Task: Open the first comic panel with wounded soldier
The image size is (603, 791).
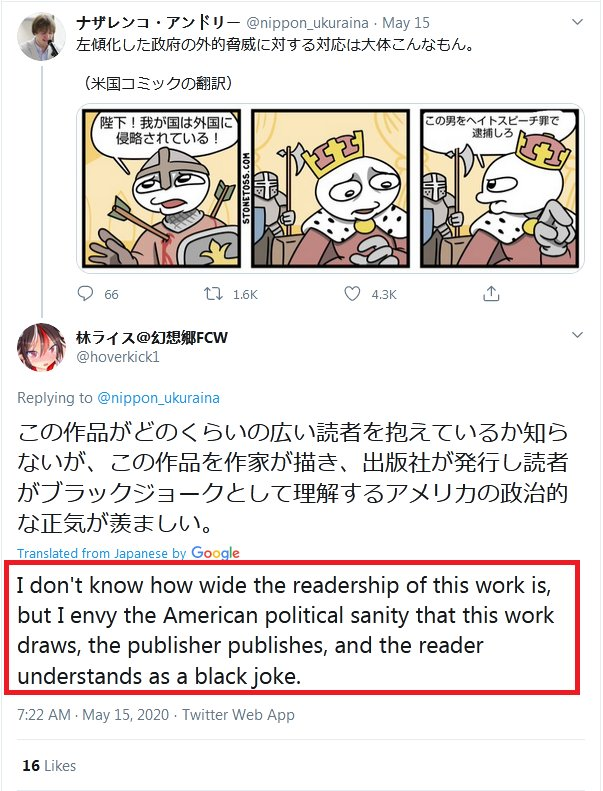Action: pos(161,189)
